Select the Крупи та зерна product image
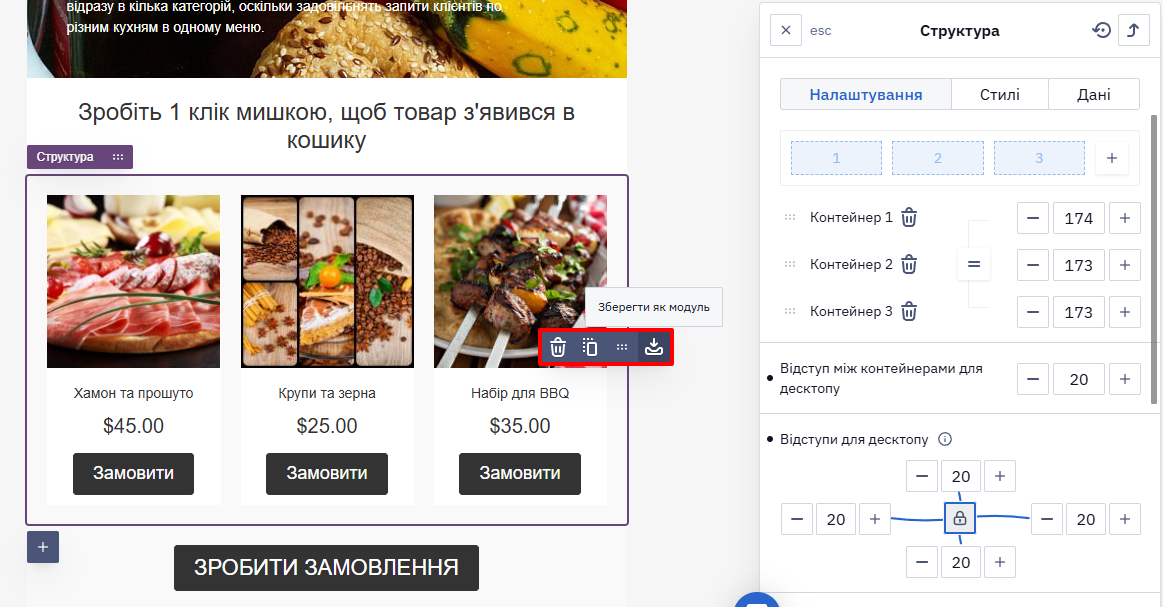Image resolution: width=1163 pixels, height=607 pixels. click(x=327, y=281)
